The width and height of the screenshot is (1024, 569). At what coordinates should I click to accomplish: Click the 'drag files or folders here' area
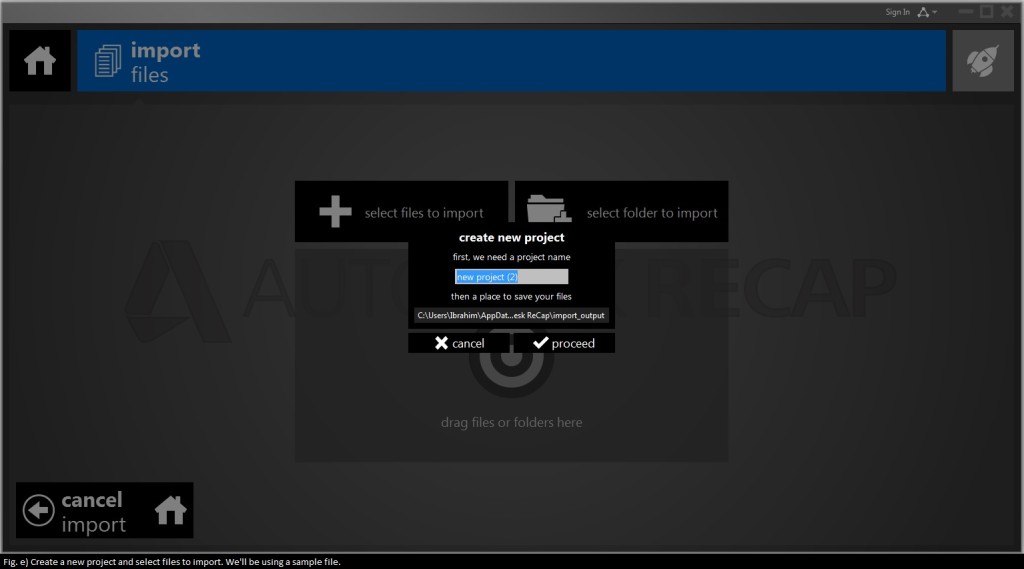[511, 423]
